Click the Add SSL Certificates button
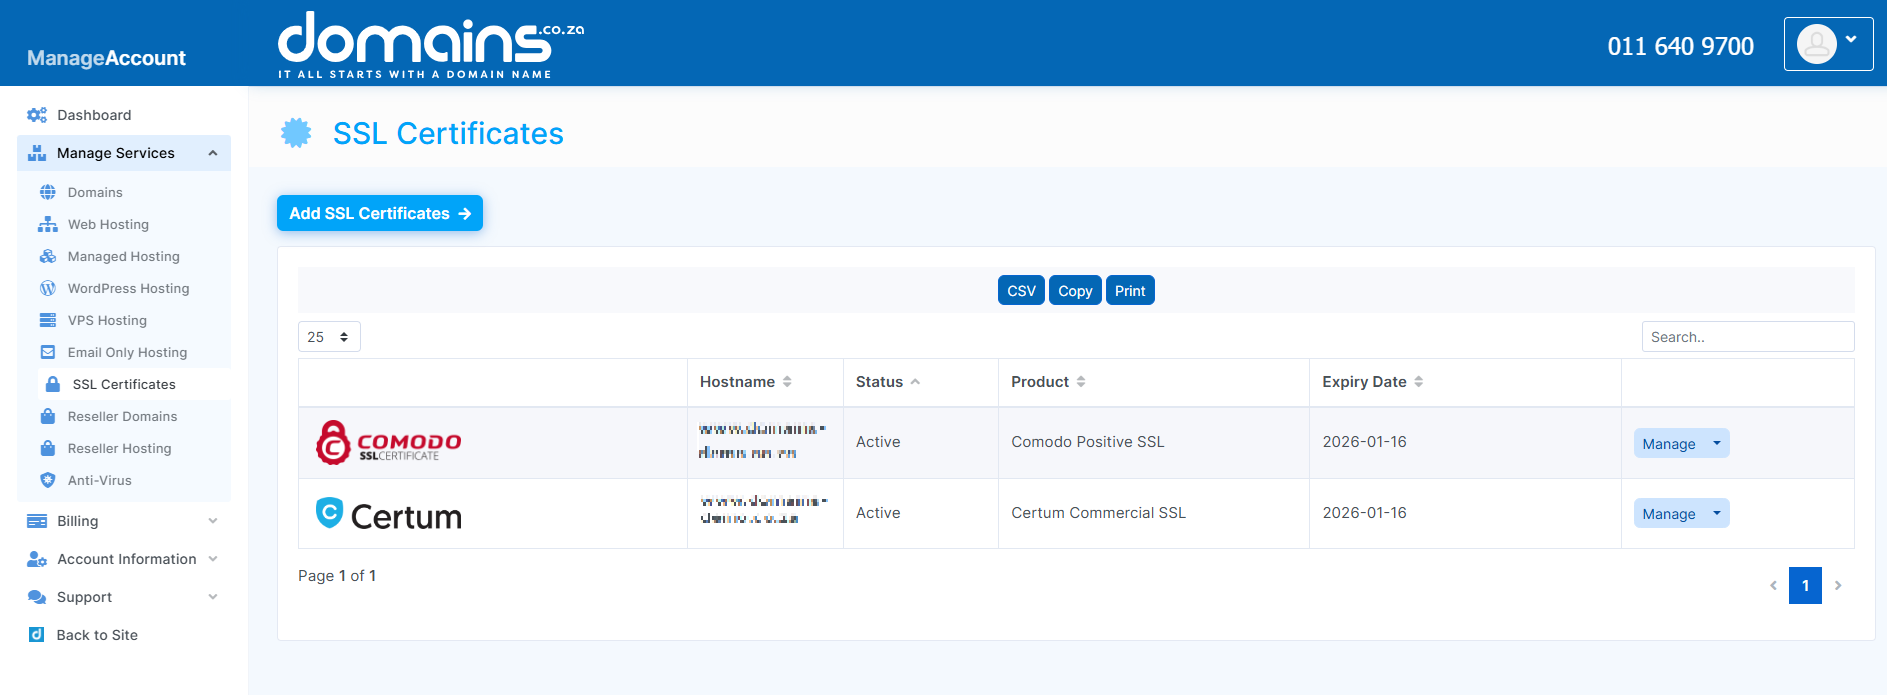1887x695 pixels. pos(380,213)
